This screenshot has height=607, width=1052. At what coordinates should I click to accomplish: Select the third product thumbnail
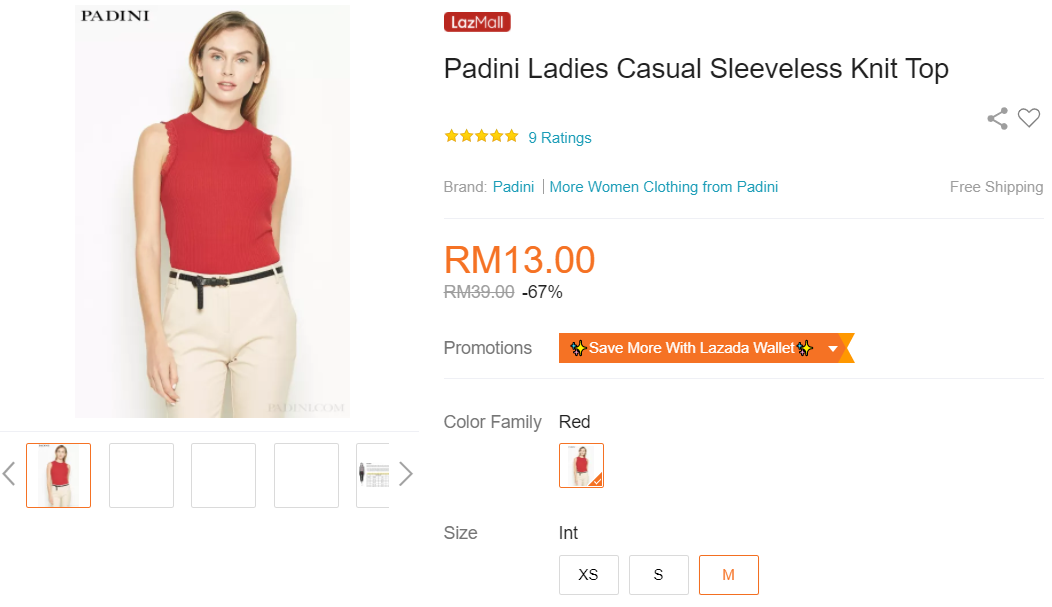point(223,475)
